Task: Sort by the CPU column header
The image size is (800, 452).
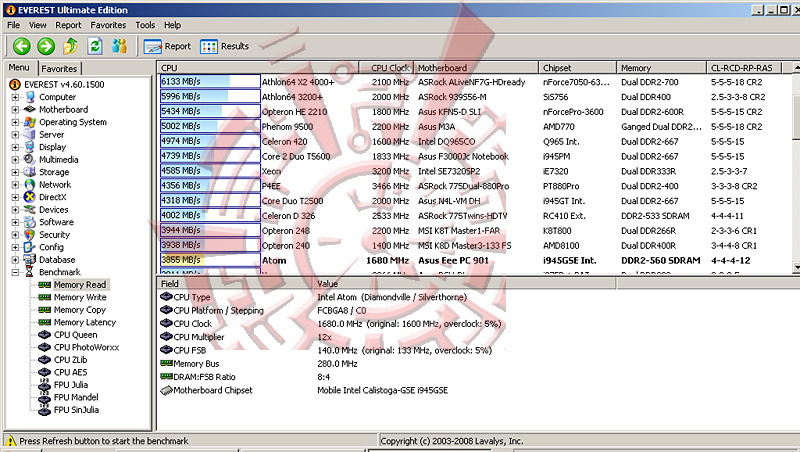Action: point(258,68)
